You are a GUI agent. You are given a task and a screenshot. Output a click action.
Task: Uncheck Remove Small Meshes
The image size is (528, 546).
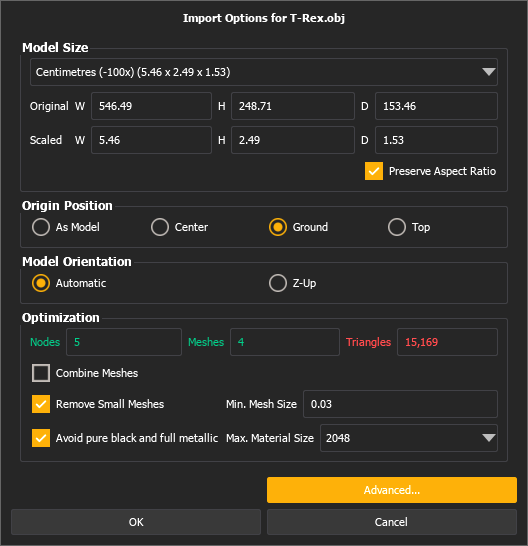[41, 404]
